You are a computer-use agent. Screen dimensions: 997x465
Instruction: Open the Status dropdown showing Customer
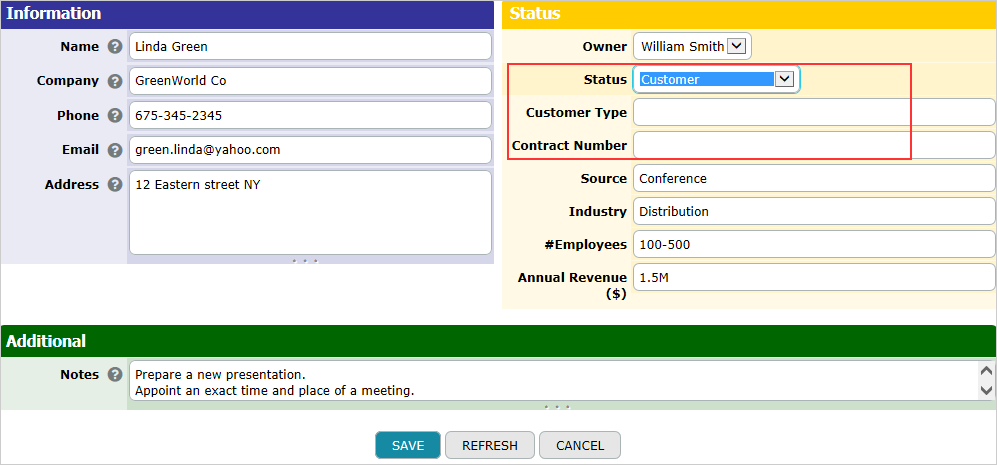coord(717,80)
